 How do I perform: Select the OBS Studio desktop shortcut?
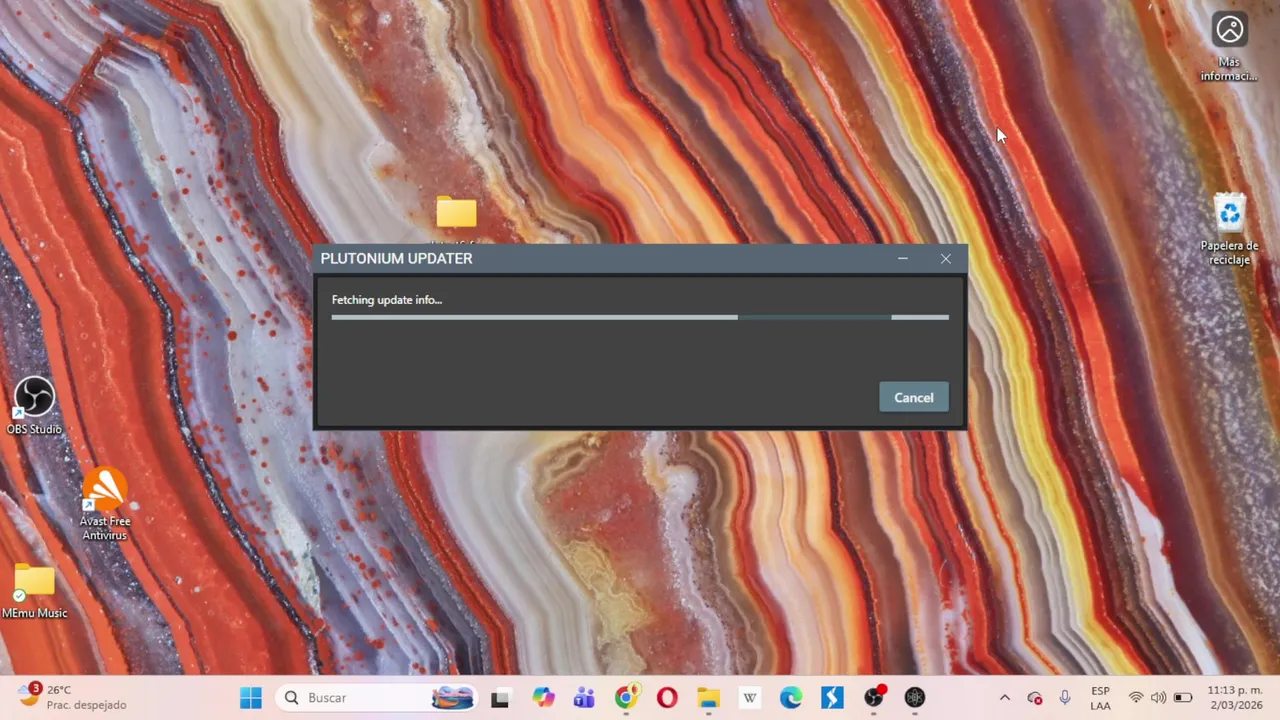[x=34, y=406]
